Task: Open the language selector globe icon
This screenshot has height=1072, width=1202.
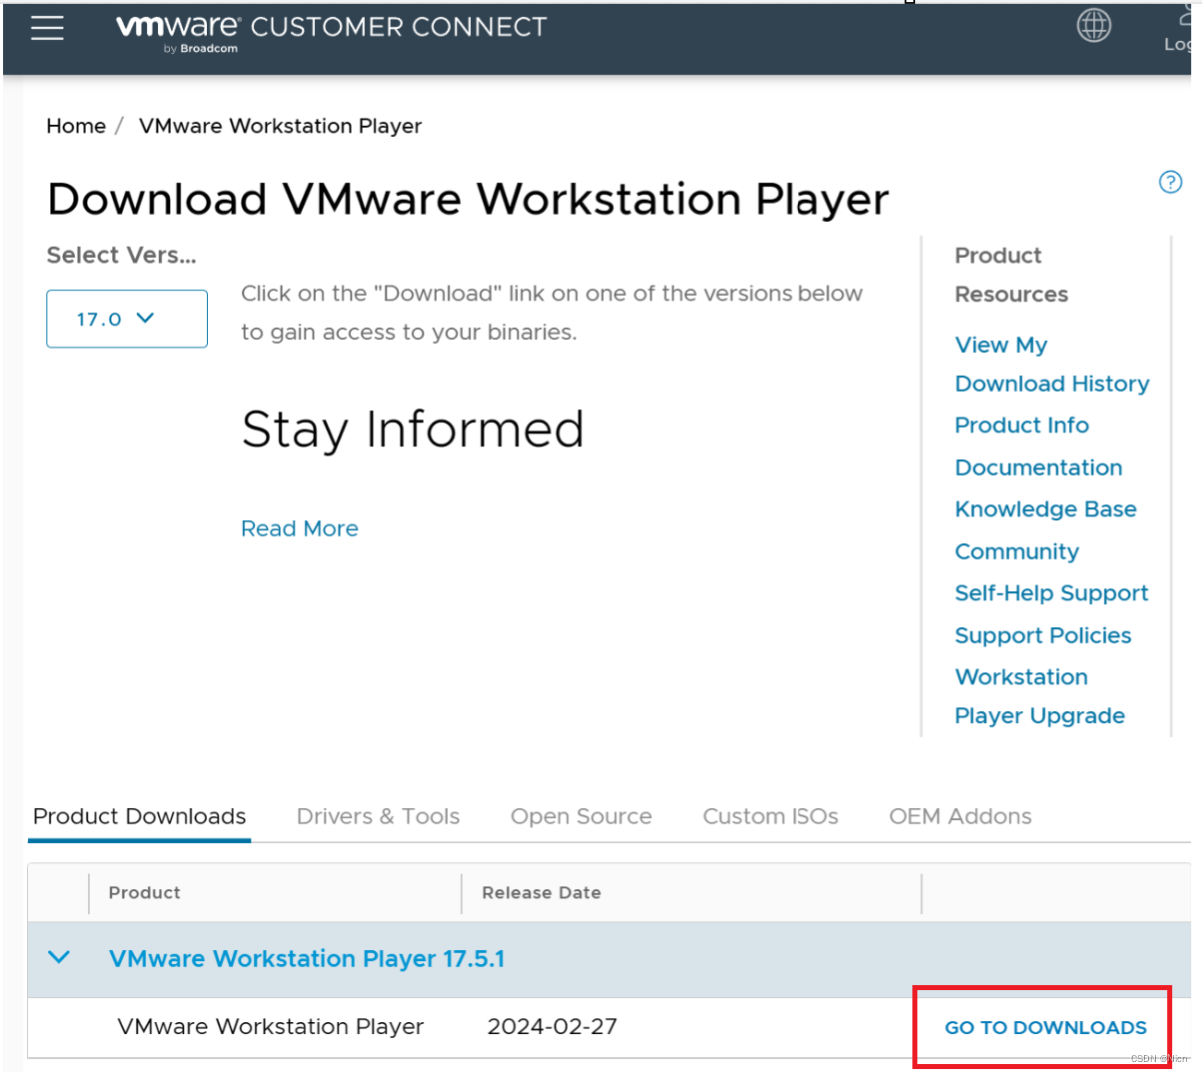Action: (1094, 26)
